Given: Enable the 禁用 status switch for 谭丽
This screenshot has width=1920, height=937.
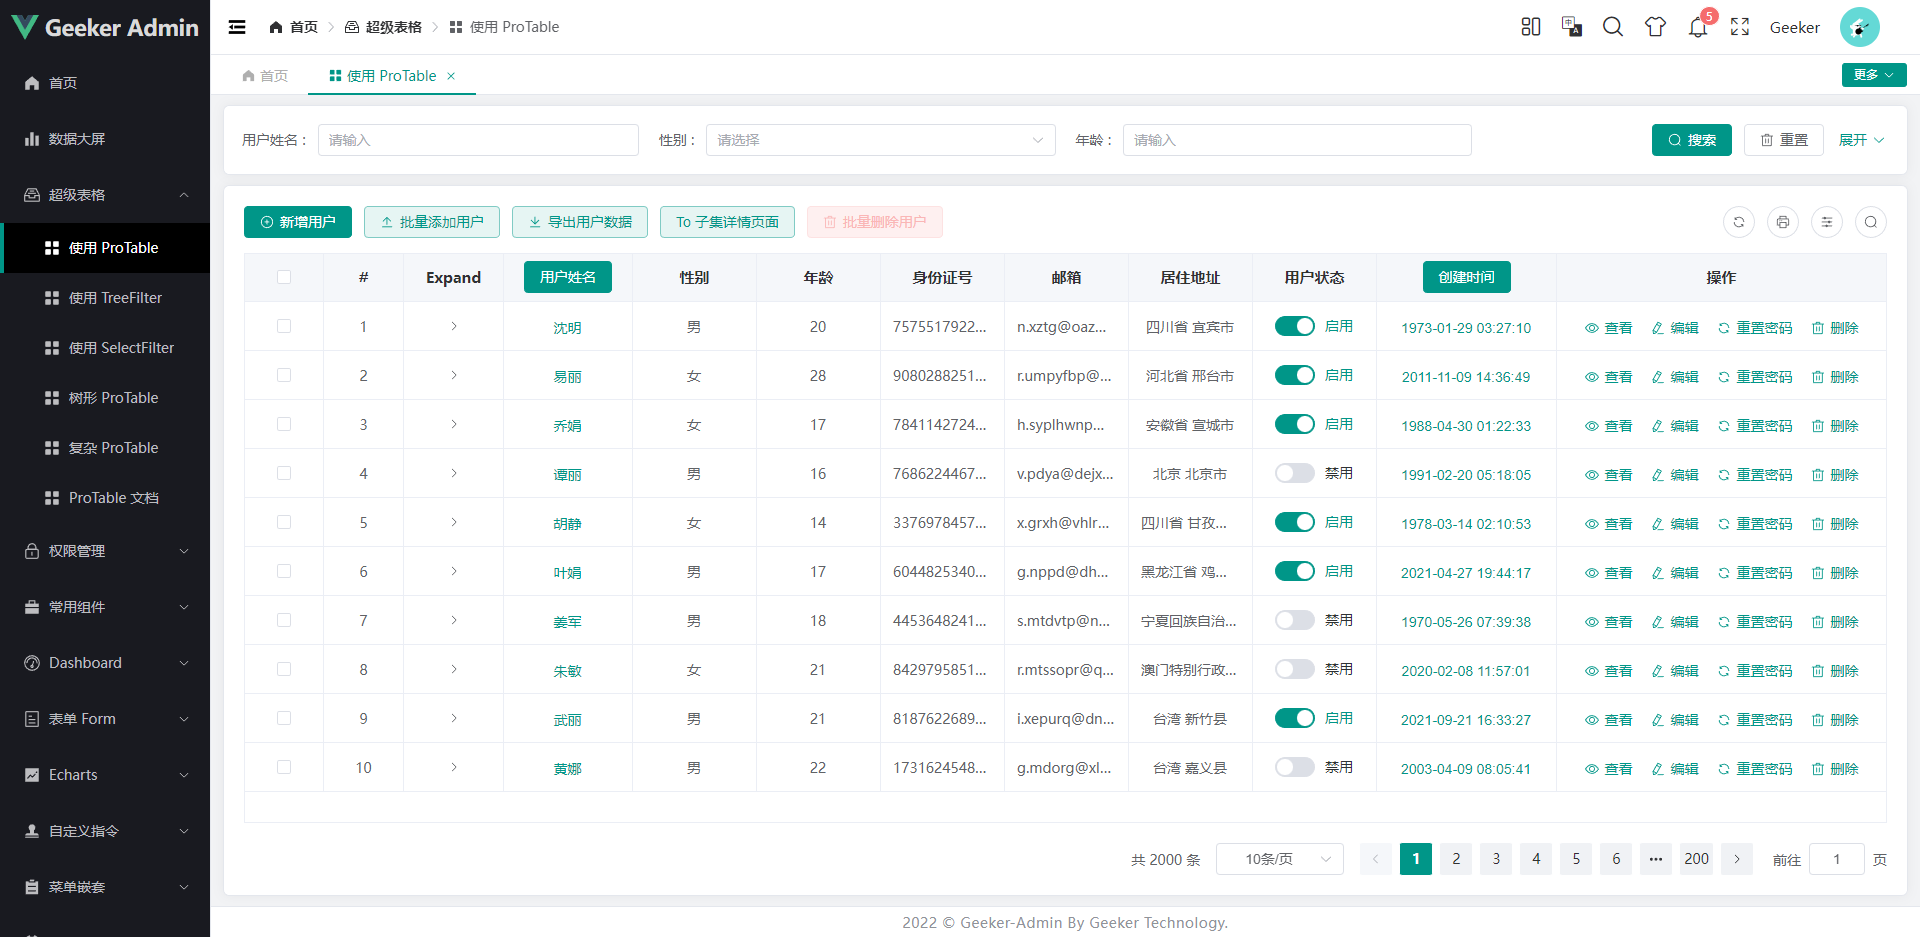Looking at the screenshot, I should click(1295, 473).
